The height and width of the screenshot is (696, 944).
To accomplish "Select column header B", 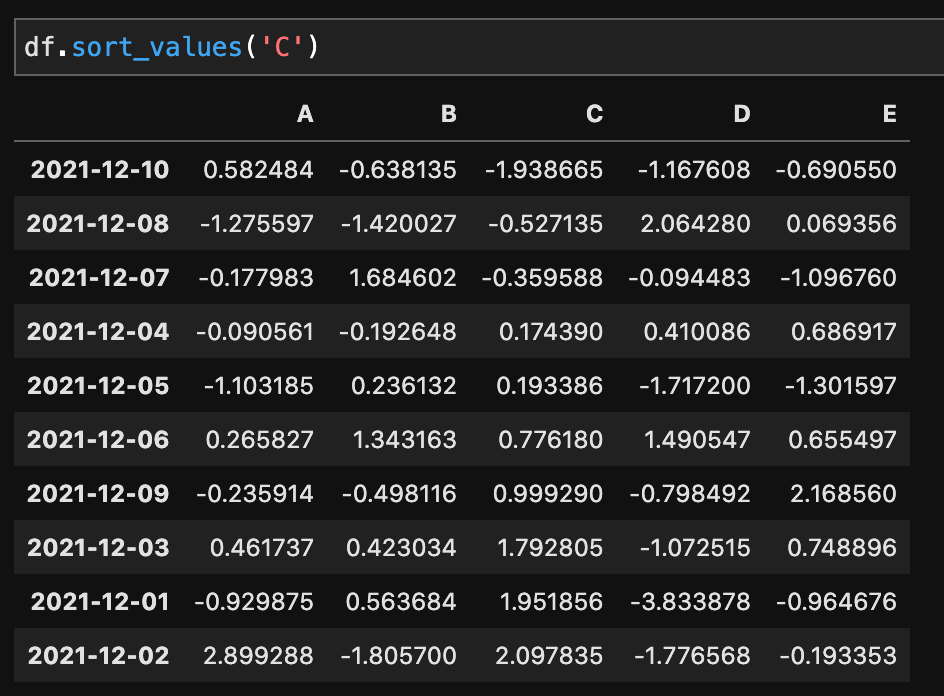I will point(449,114).
